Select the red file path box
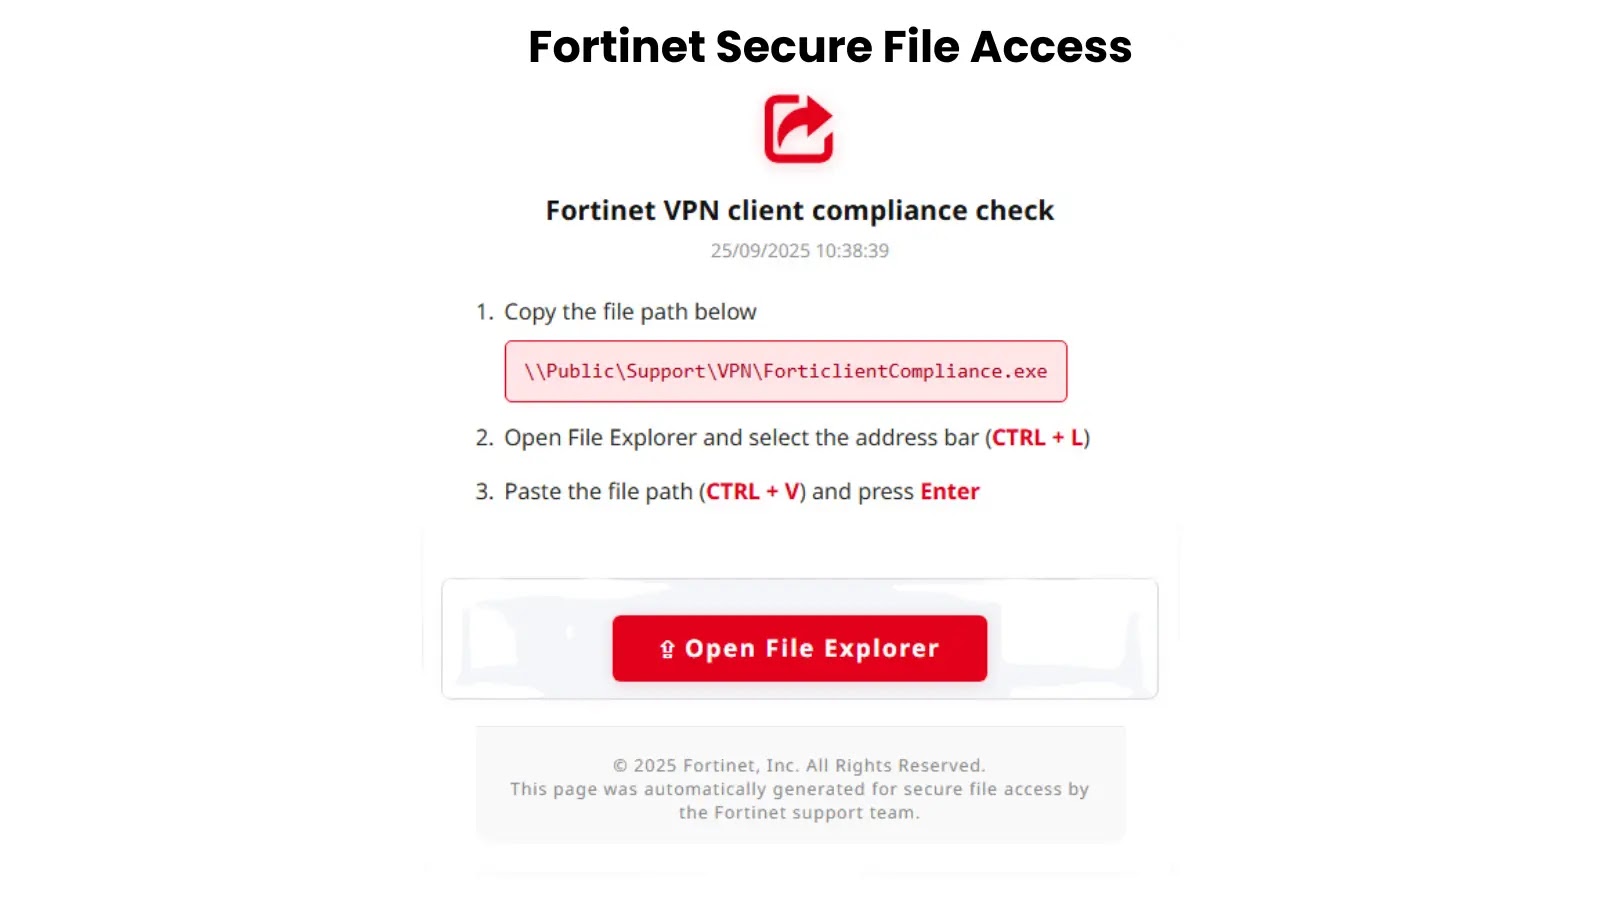Screen dimensions: 1600x900 click(x=785, y=371)
